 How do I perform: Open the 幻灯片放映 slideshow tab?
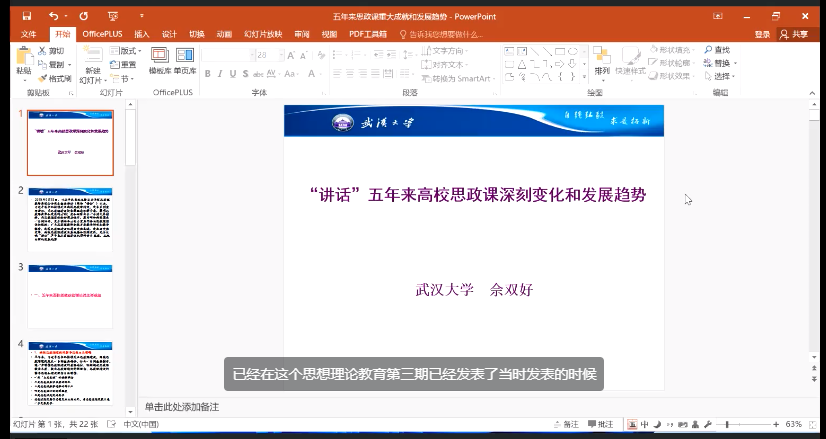pos(263,34)
